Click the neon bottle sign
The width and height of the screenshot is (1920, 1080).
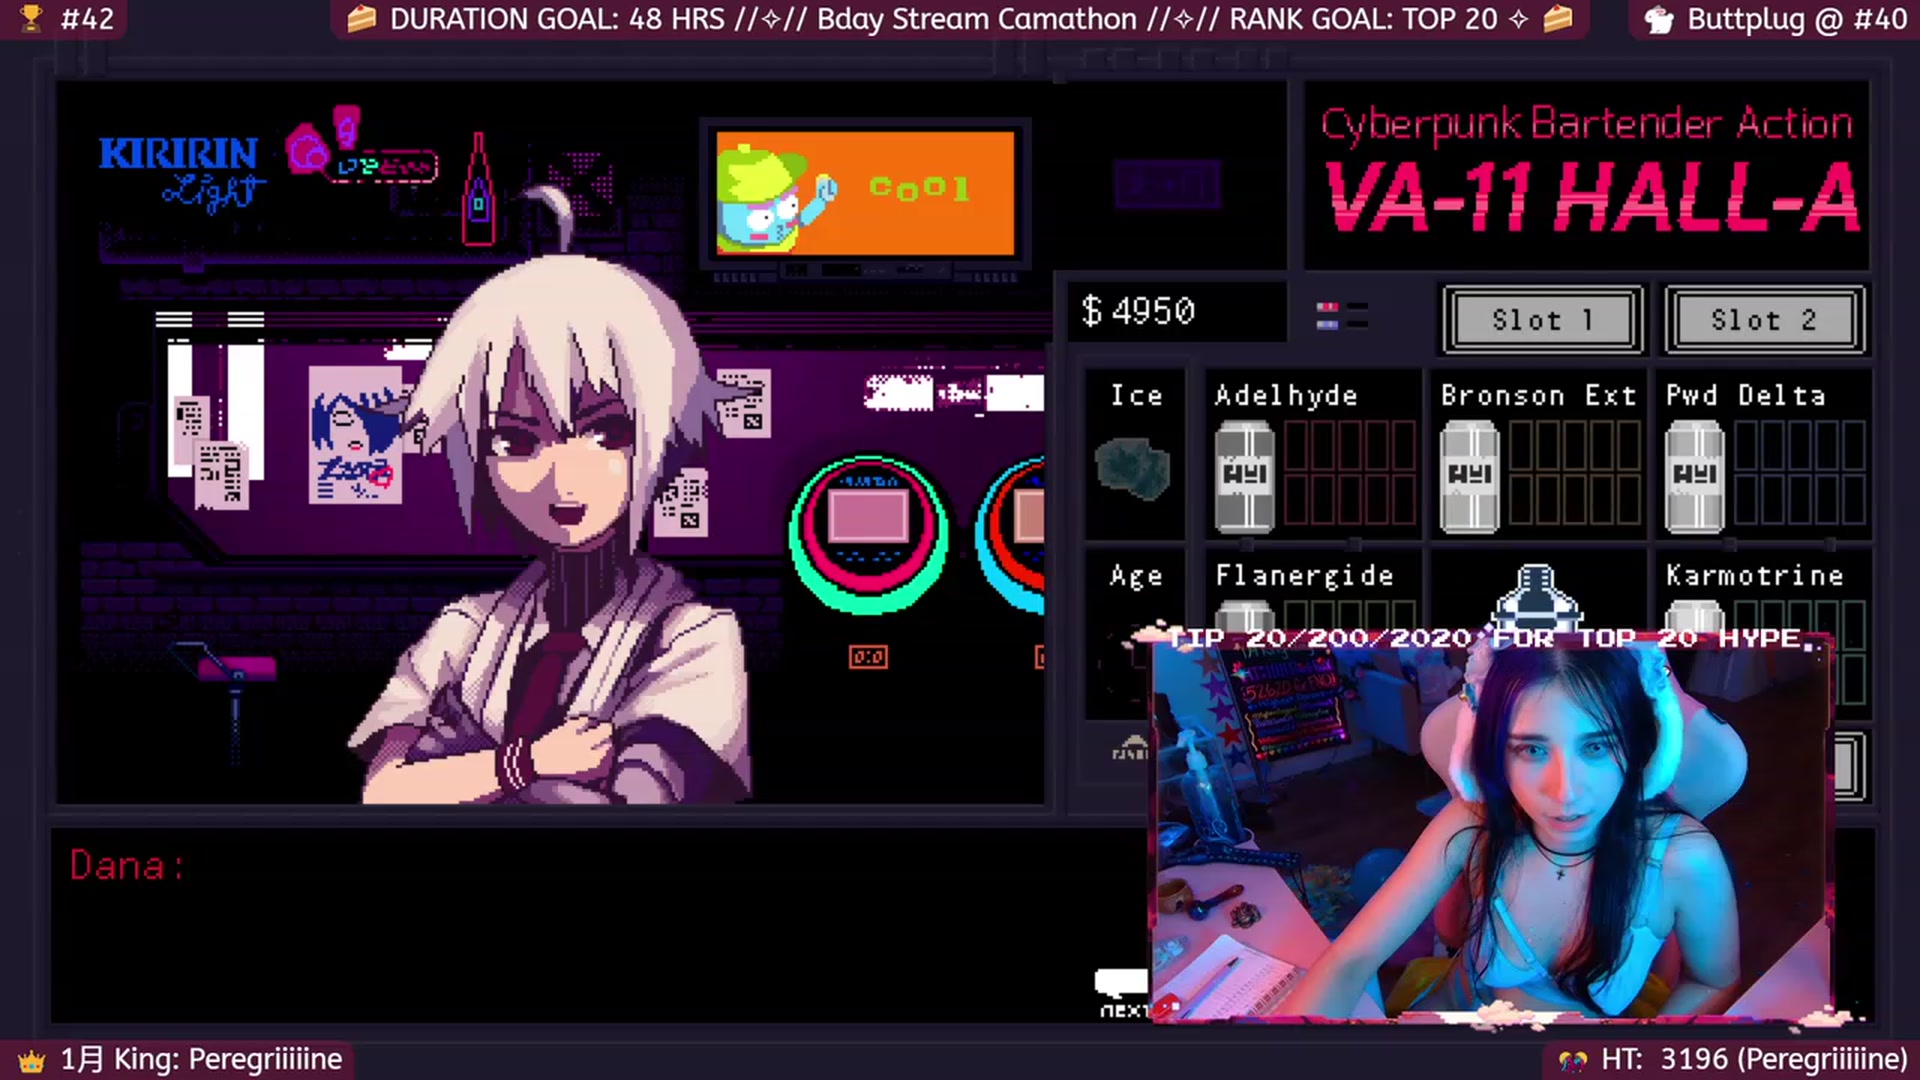478,189
